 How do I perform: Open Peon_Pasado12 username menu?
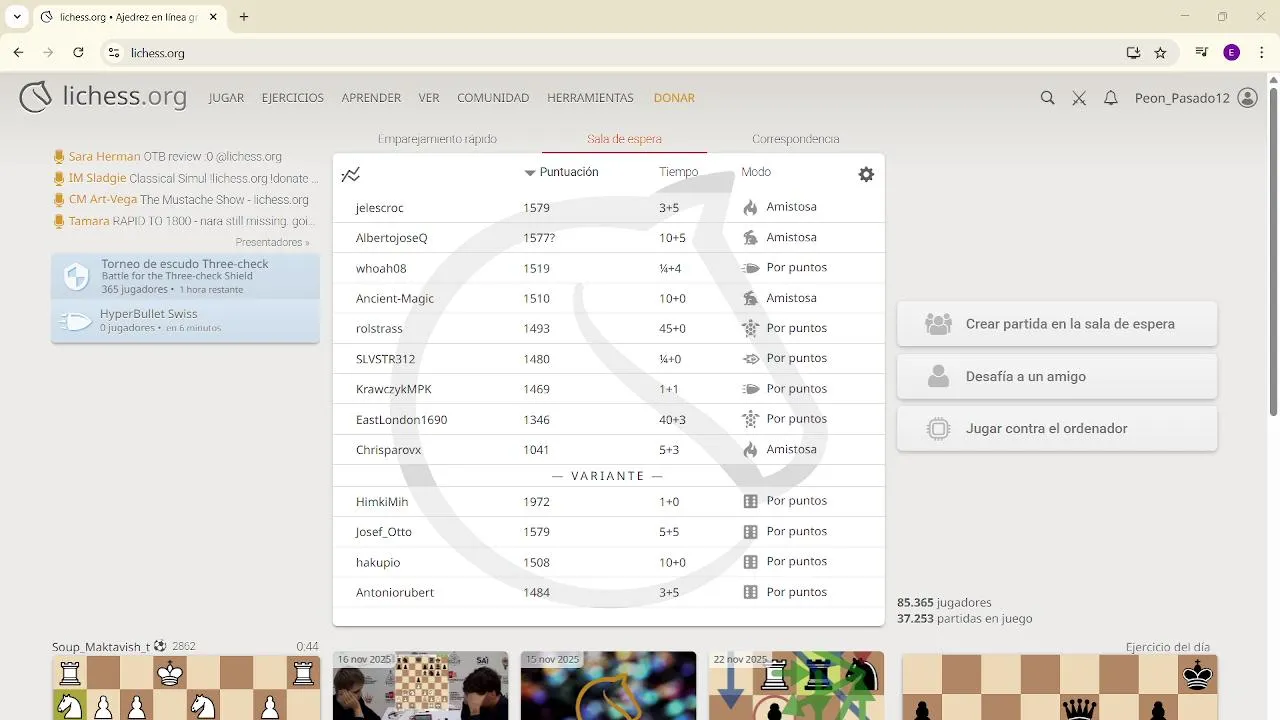click(x=1182, y=98)
